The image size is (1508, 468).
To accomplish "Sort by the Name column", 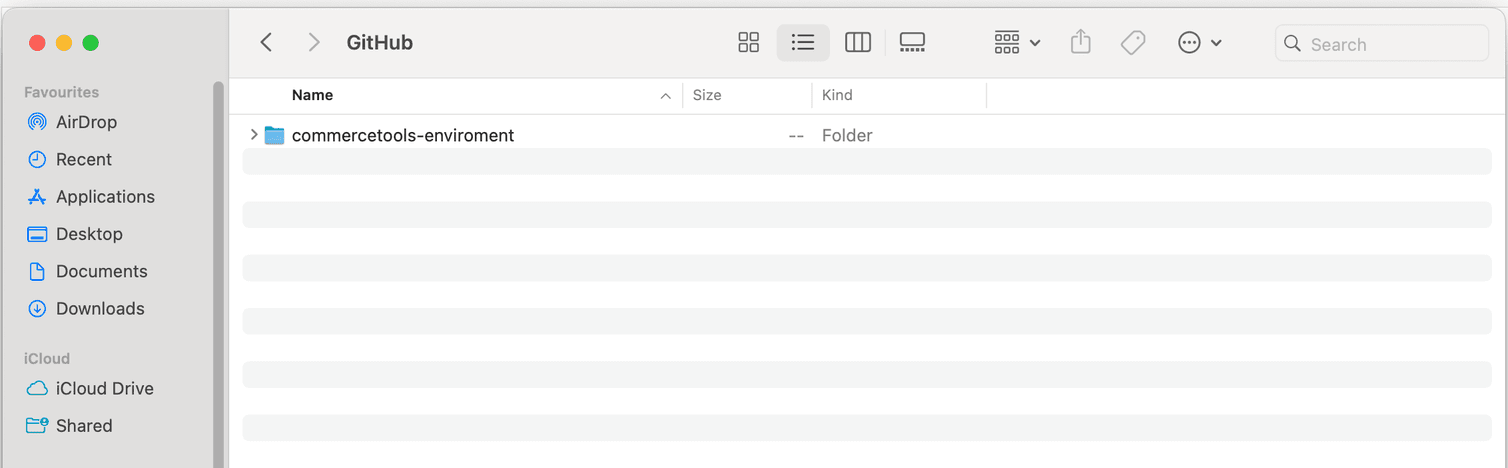I will tap(312, 95).
